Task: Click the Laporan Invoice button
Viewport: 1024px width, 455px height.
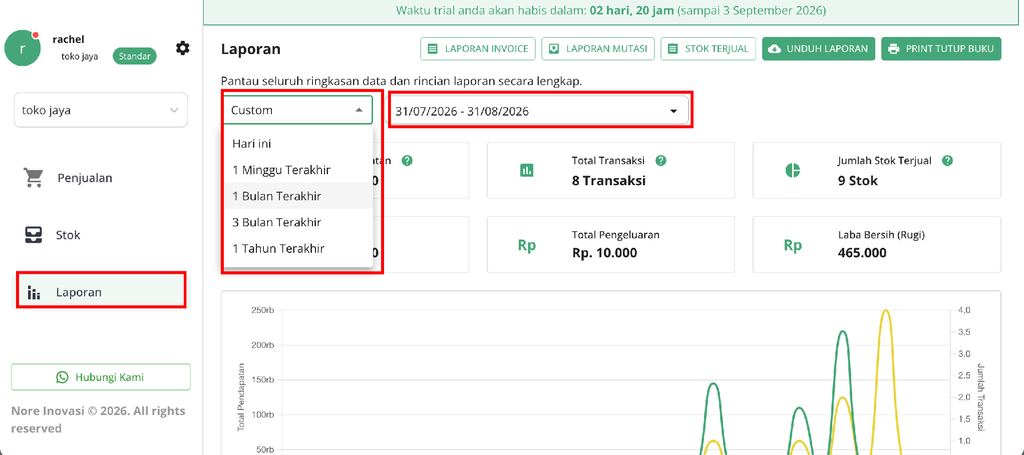Action: tap(478, 48)
